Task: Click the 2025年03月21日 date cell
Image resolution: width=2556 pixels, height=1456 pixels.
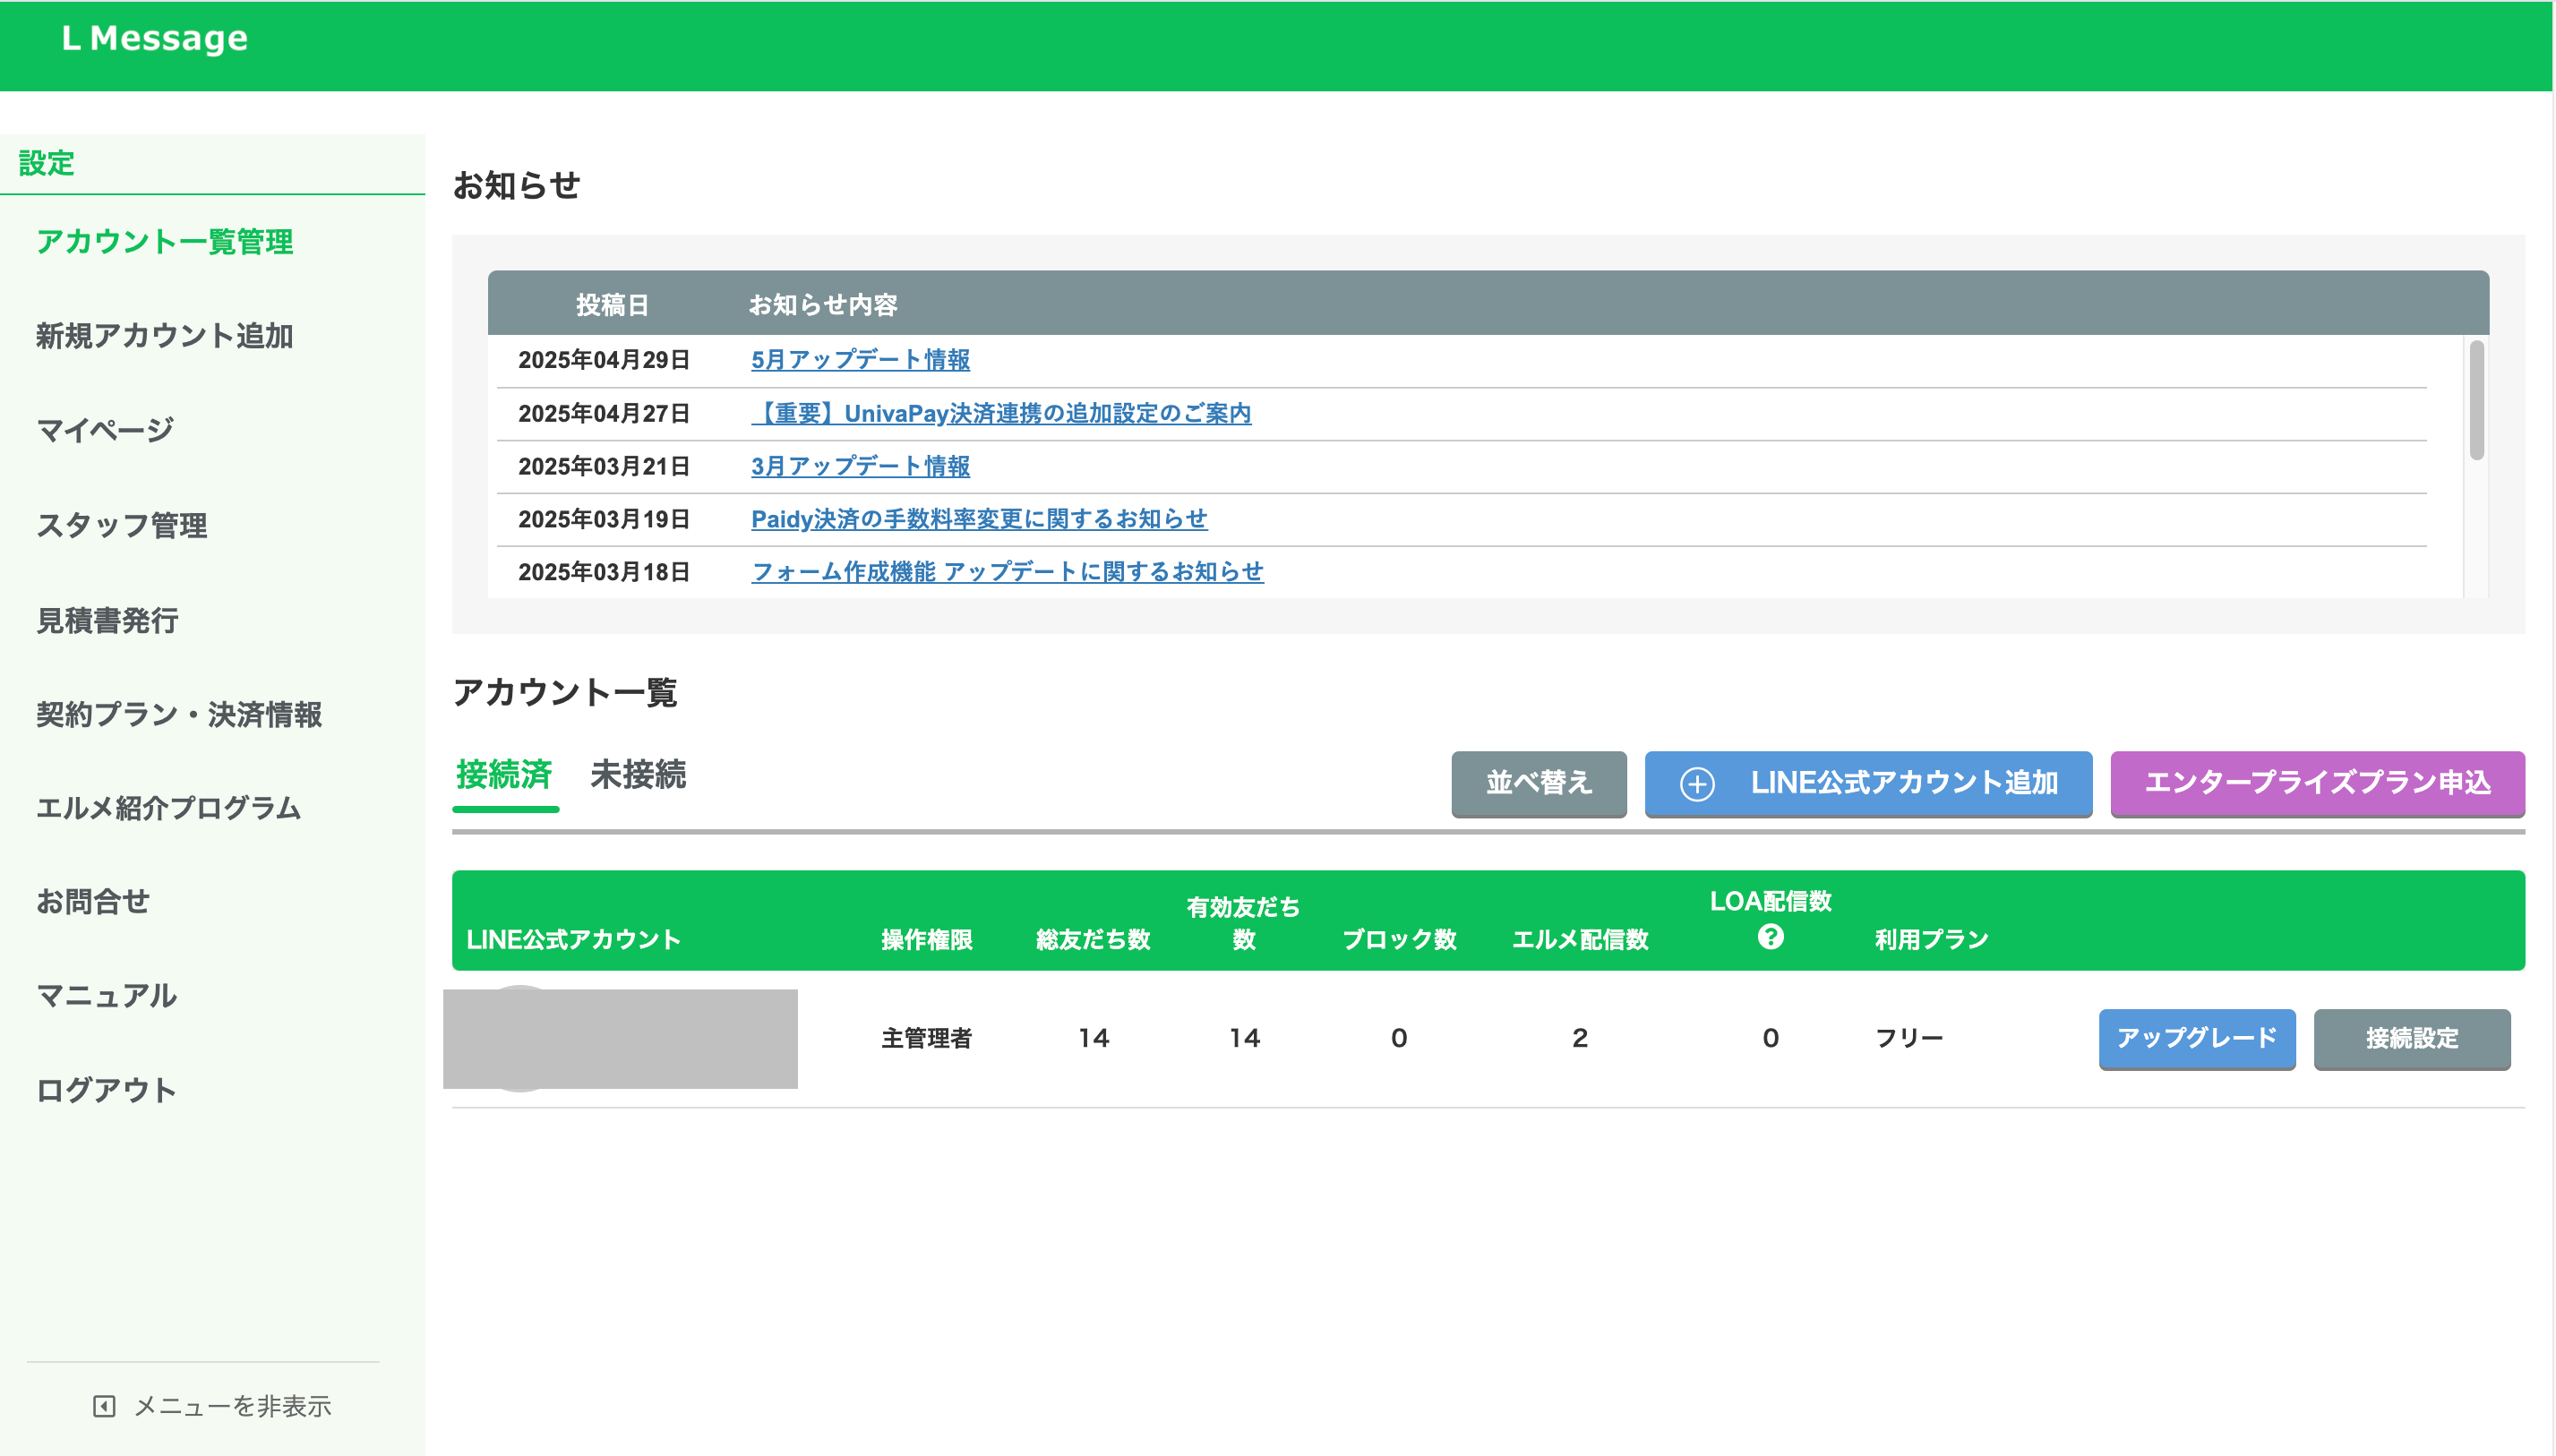Action: click(604, 466)
